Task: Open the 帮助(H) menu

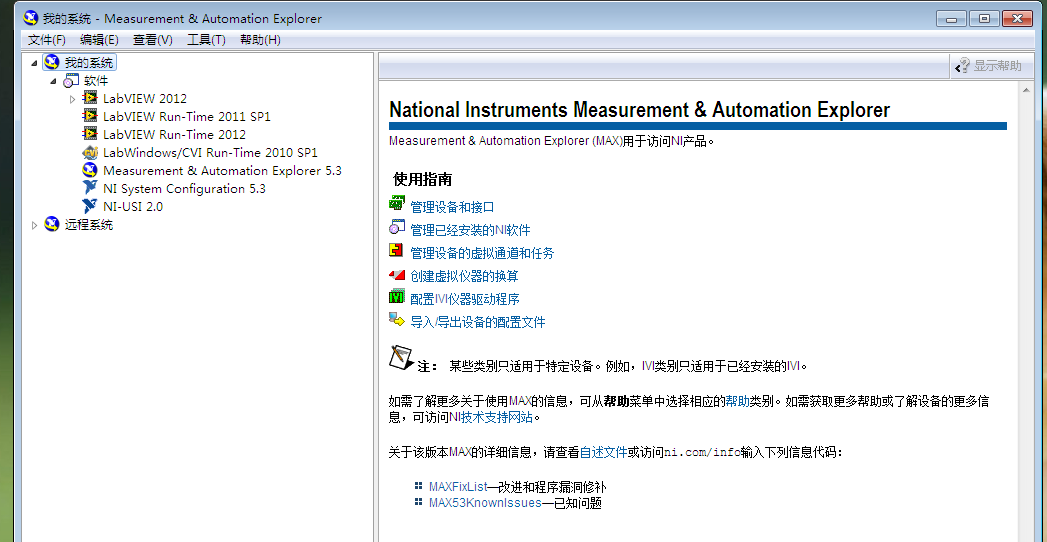Action: tap(260, 40)
